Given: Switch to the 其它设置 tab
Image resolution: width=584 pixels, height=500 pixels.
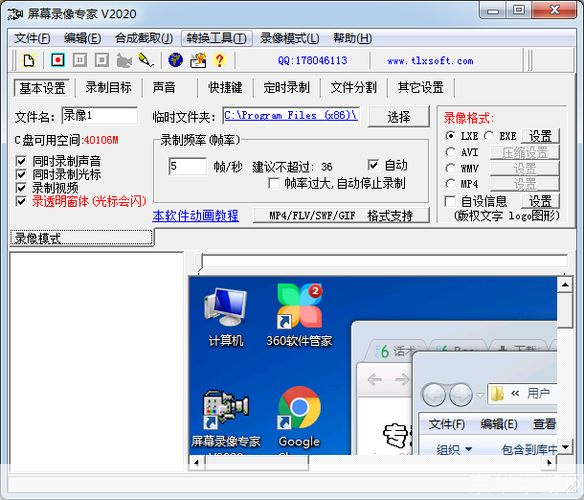Looking at the screenshot, I should pyautogui.click(x=420, y=88).
